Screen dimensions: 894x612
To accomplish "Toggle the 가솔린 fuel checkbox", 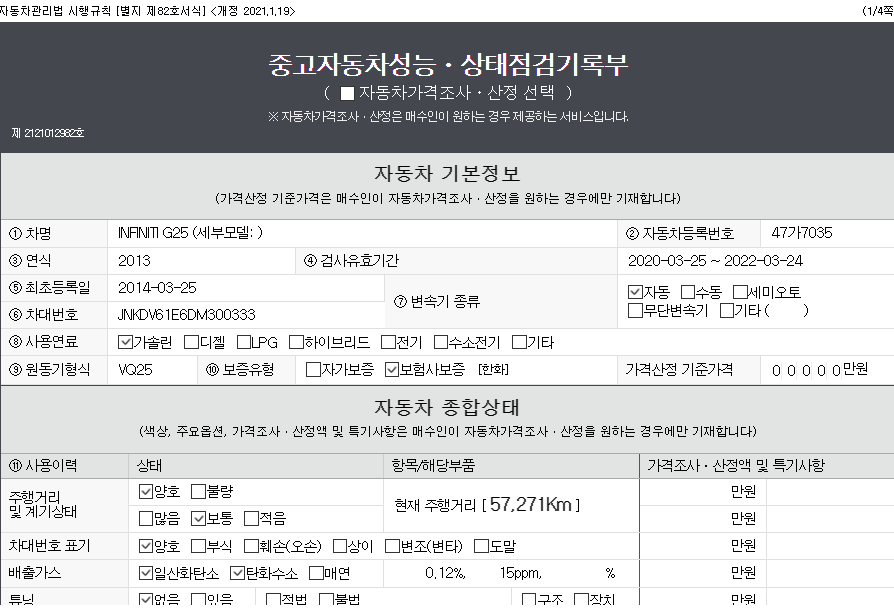I will [x=125, y=342].
